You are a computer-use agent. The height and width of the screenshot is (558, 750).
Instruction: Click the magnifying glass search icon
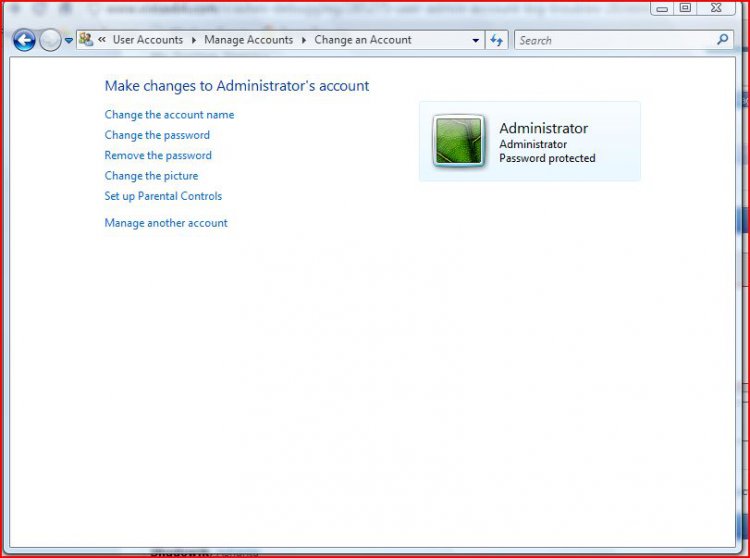click(x=724, y=40)
